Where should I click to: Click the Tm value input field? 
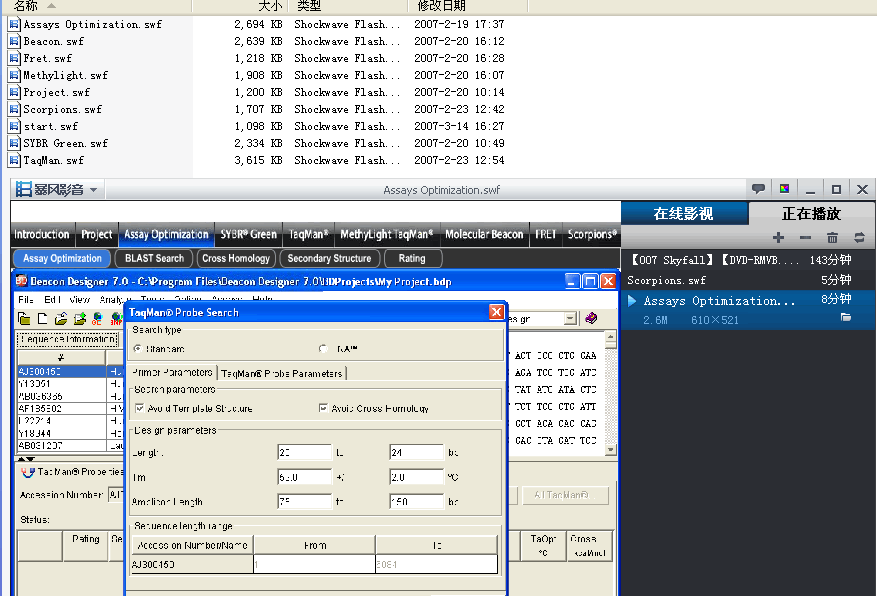click(x=304, y=477)
